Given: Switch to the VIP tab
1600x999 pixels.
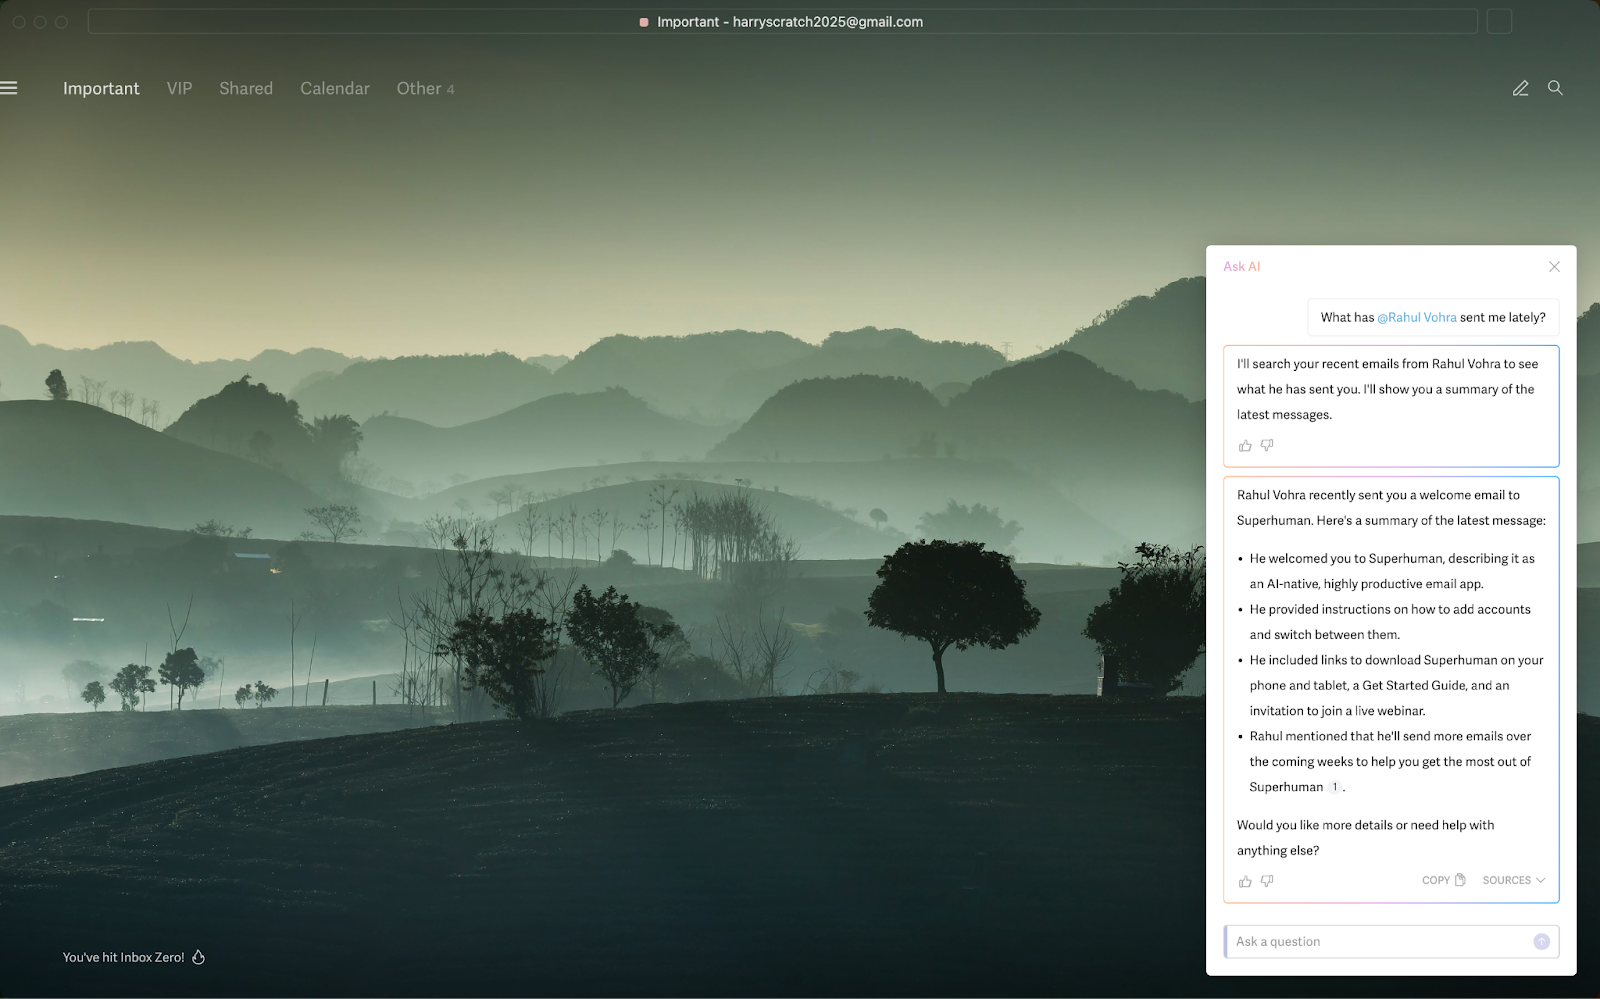Looking at the screenshot, I should point(179,89).
